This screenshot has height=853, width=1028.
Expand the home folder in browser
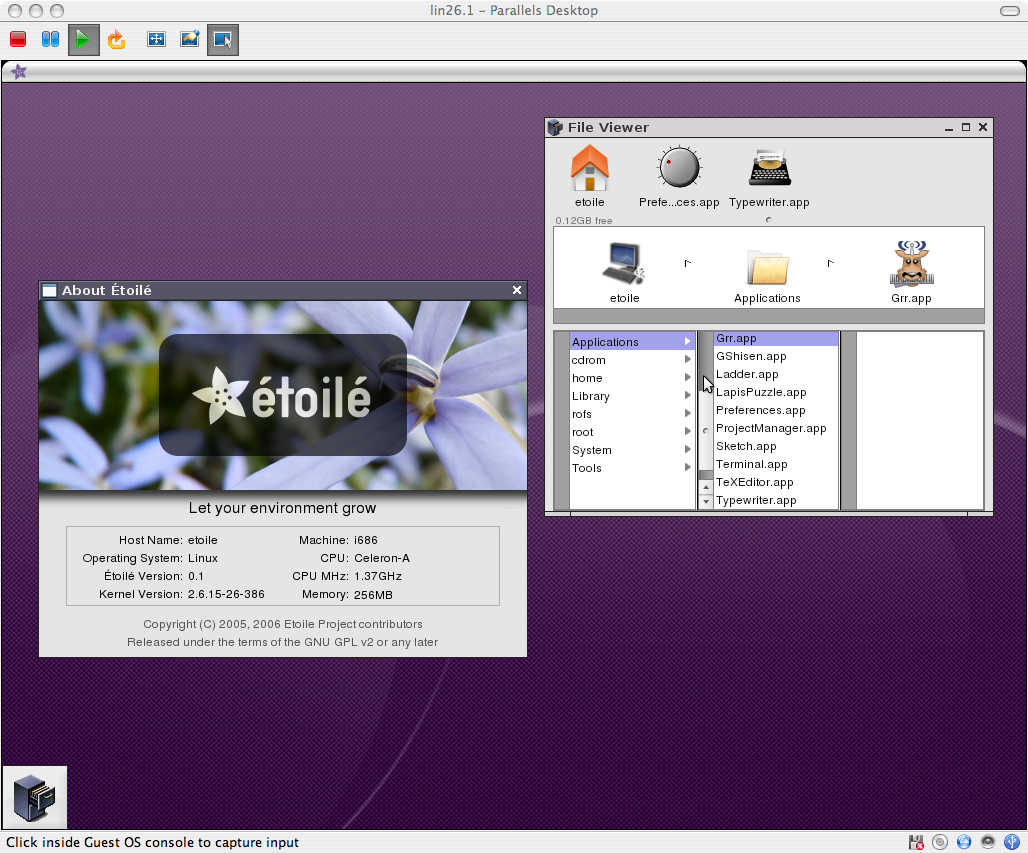click(687, 378)
